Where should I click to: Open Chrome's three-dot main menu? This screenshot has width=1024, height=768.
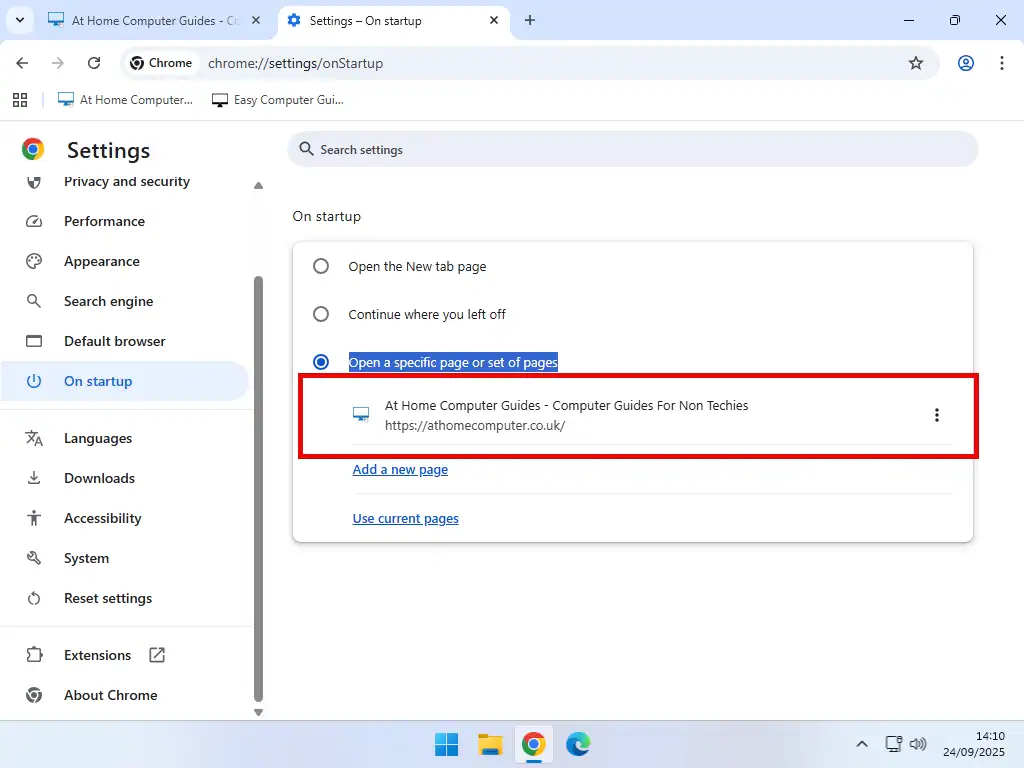pos(1001,63)
